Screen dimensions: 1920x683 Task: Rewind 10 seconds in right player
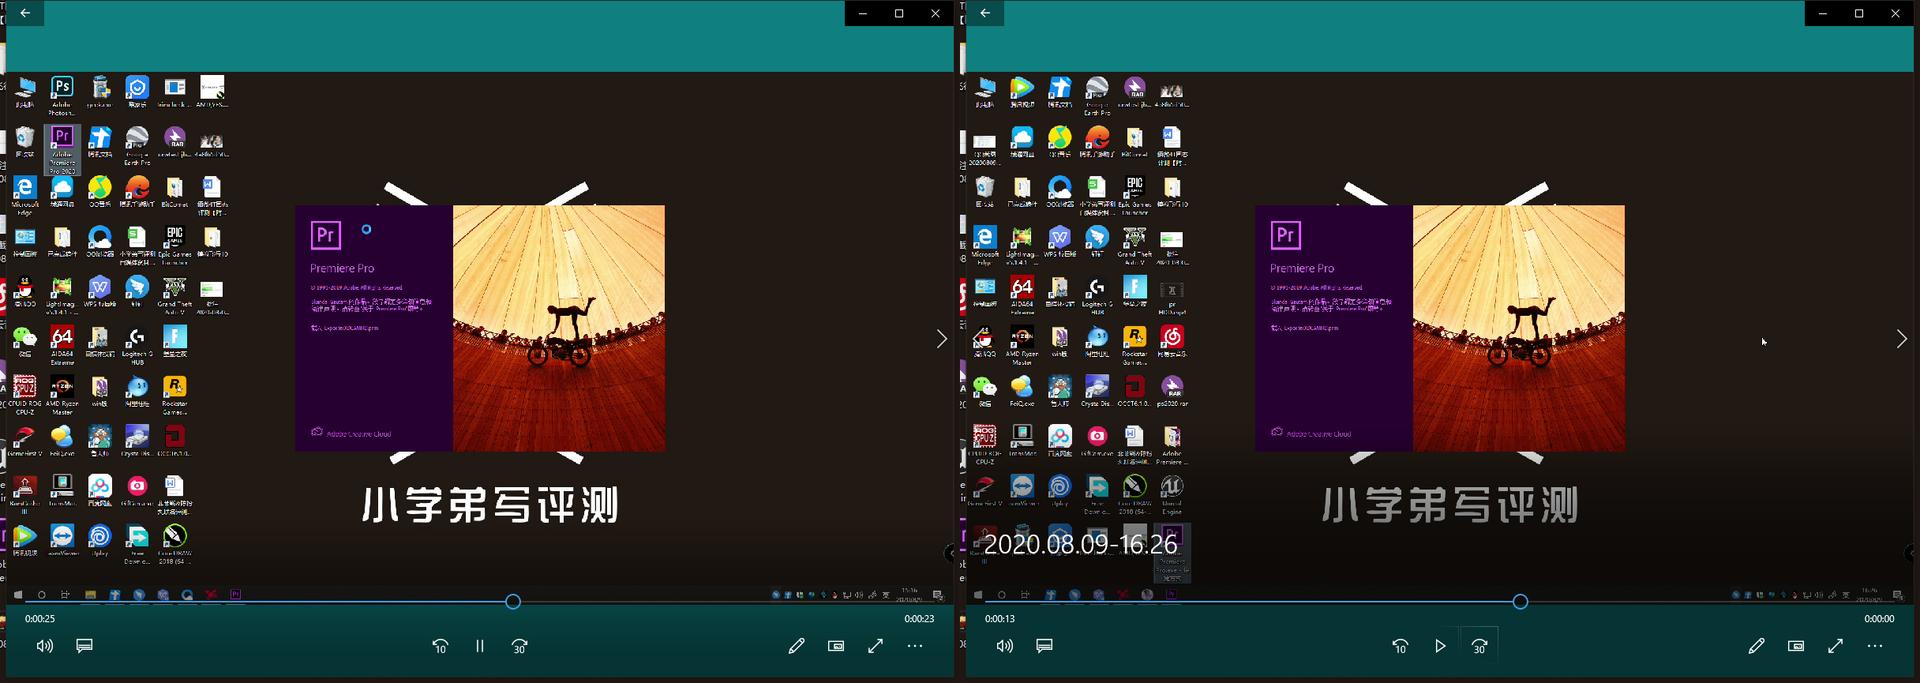click(1400, 646)
